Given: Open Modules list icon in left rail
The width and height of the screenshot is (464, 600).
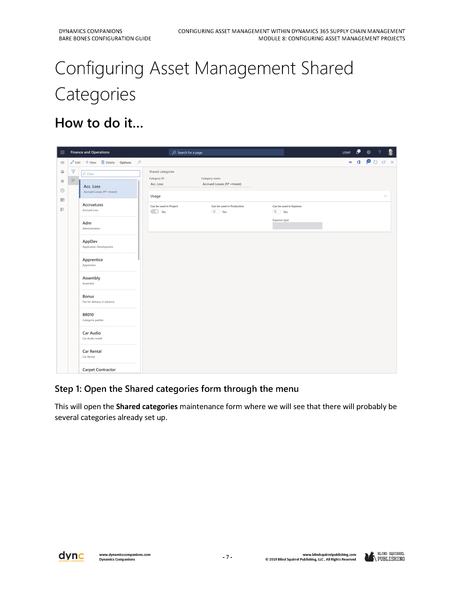Looking at the screenshot, I should [62, 209].
